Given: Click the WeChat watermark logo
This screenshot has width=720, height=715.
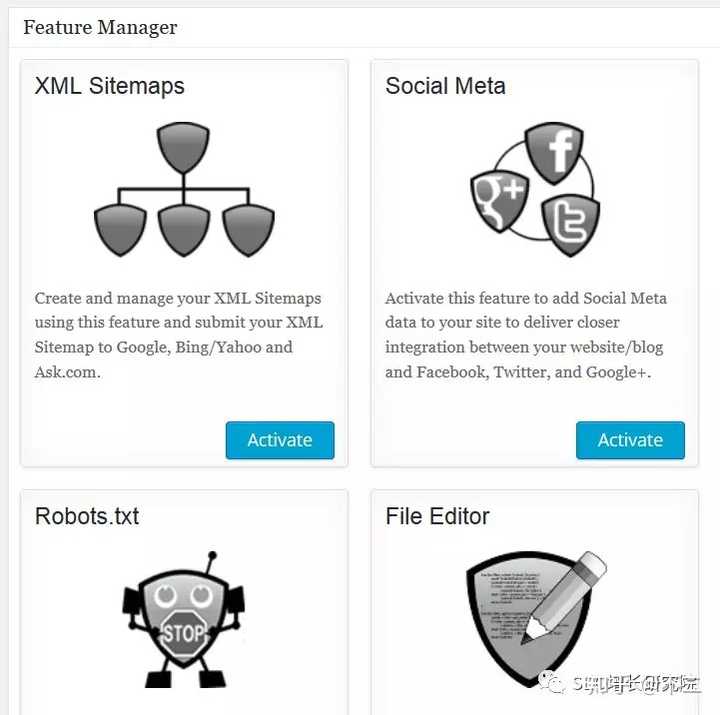Looking at the screenshot, I should point(551,682).
